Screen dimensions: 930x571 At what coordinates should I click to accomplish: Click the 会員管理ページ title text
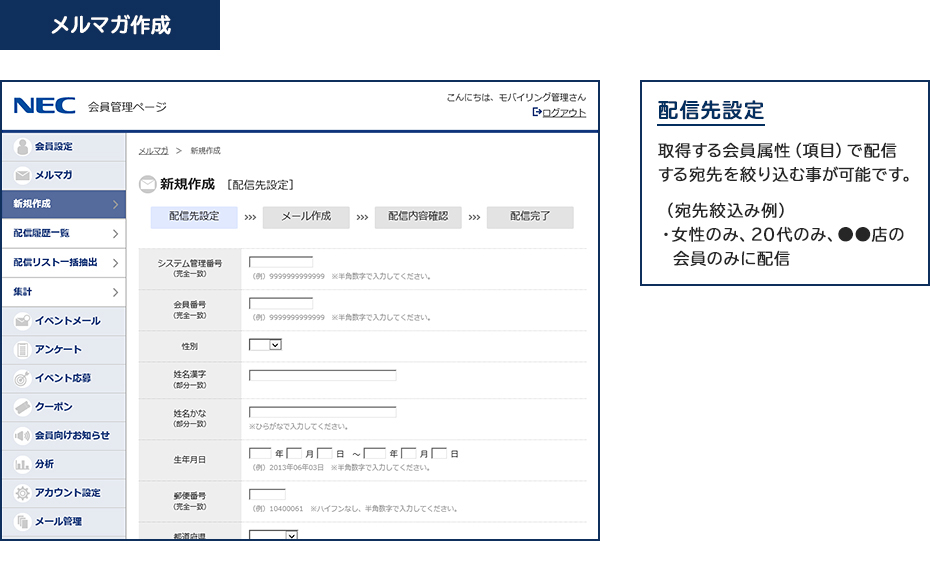pyautogui.click(x=128, y=107)
